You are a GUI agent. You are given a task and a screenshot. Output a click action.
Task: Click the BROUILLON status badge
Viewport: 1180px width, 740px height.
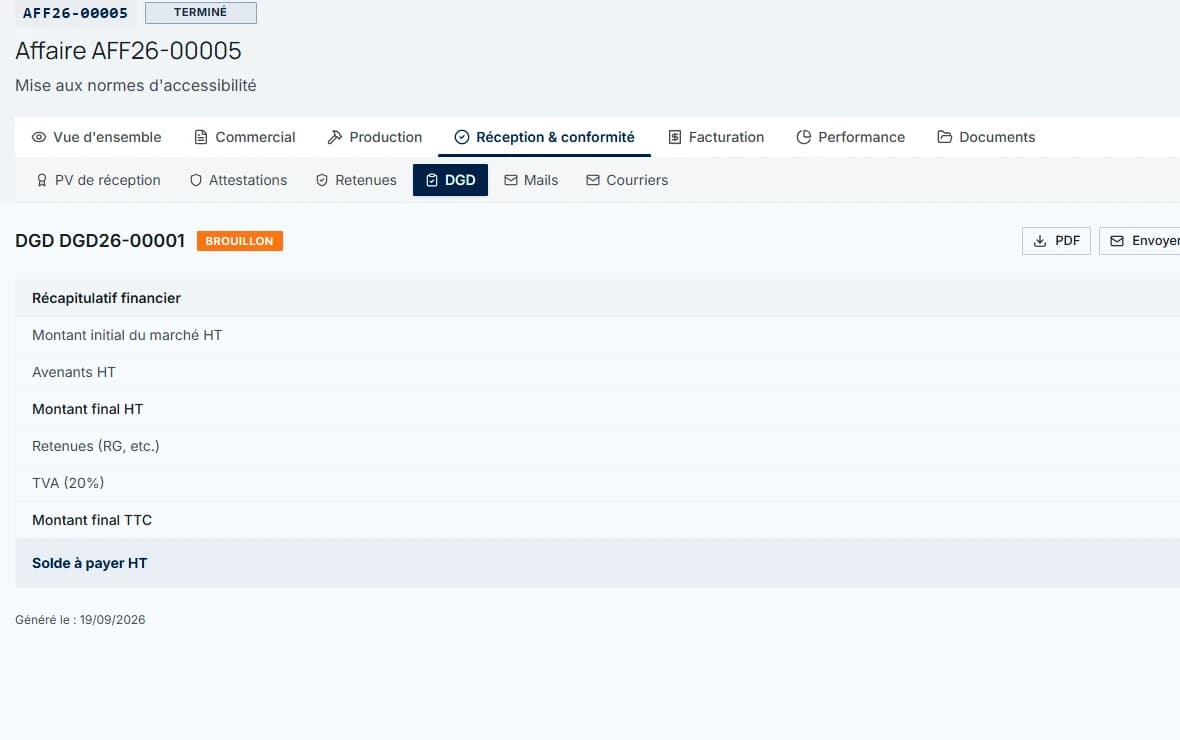point(239,241)
